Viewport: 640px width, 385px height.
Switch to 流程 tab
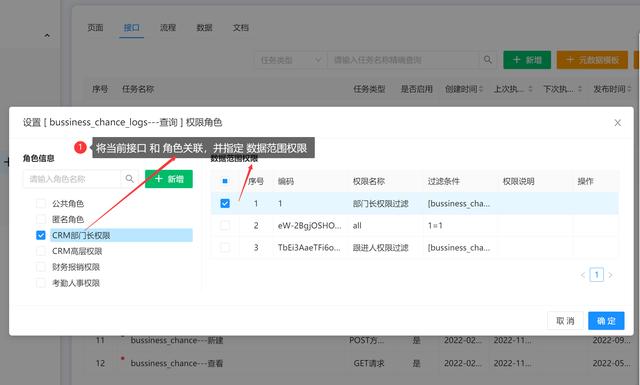click(x=168, y=27)
